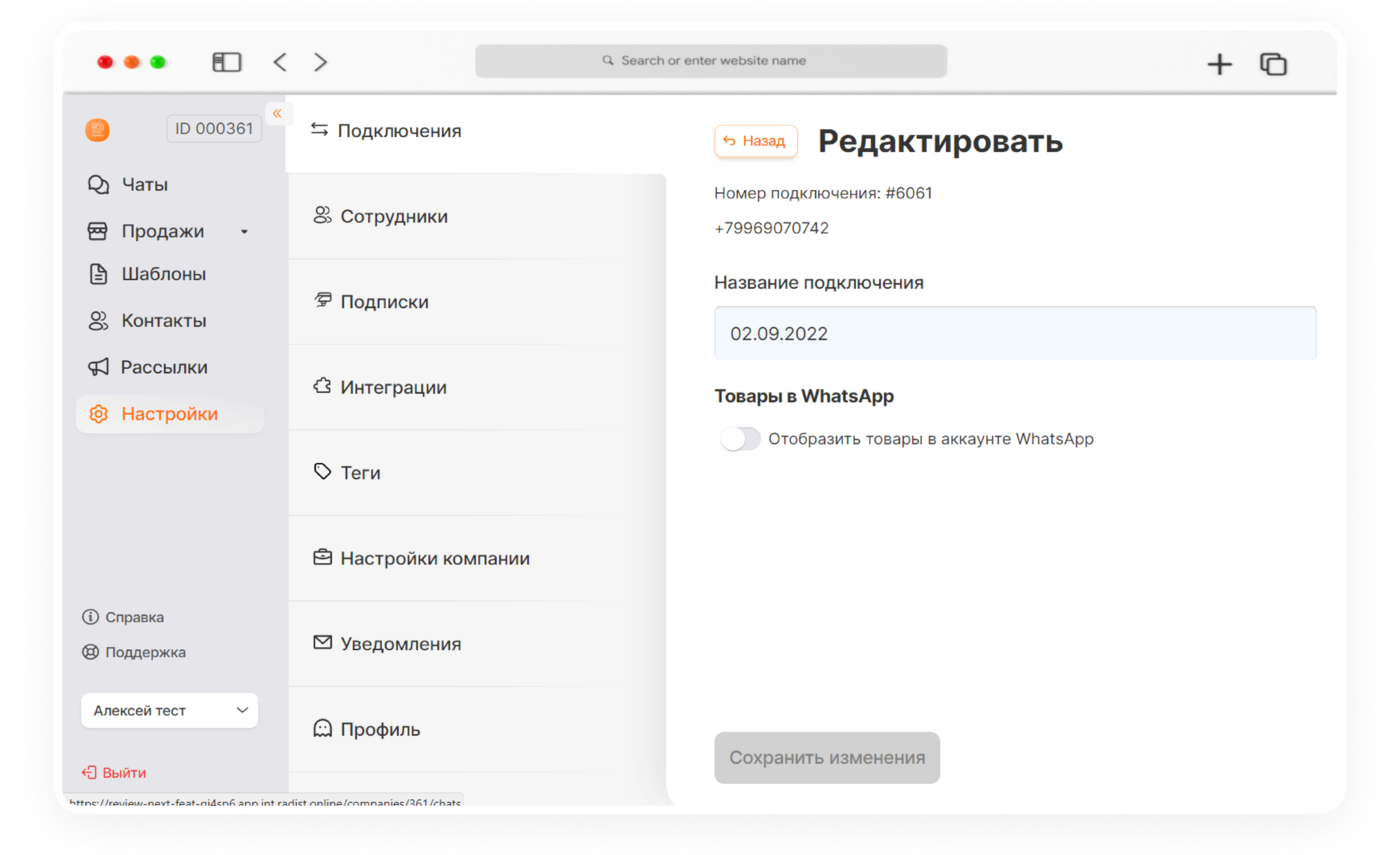This screenshot has width=1400, height=855.
Task: Click the Чаты speech bubble icon
Action: (98, 185)
